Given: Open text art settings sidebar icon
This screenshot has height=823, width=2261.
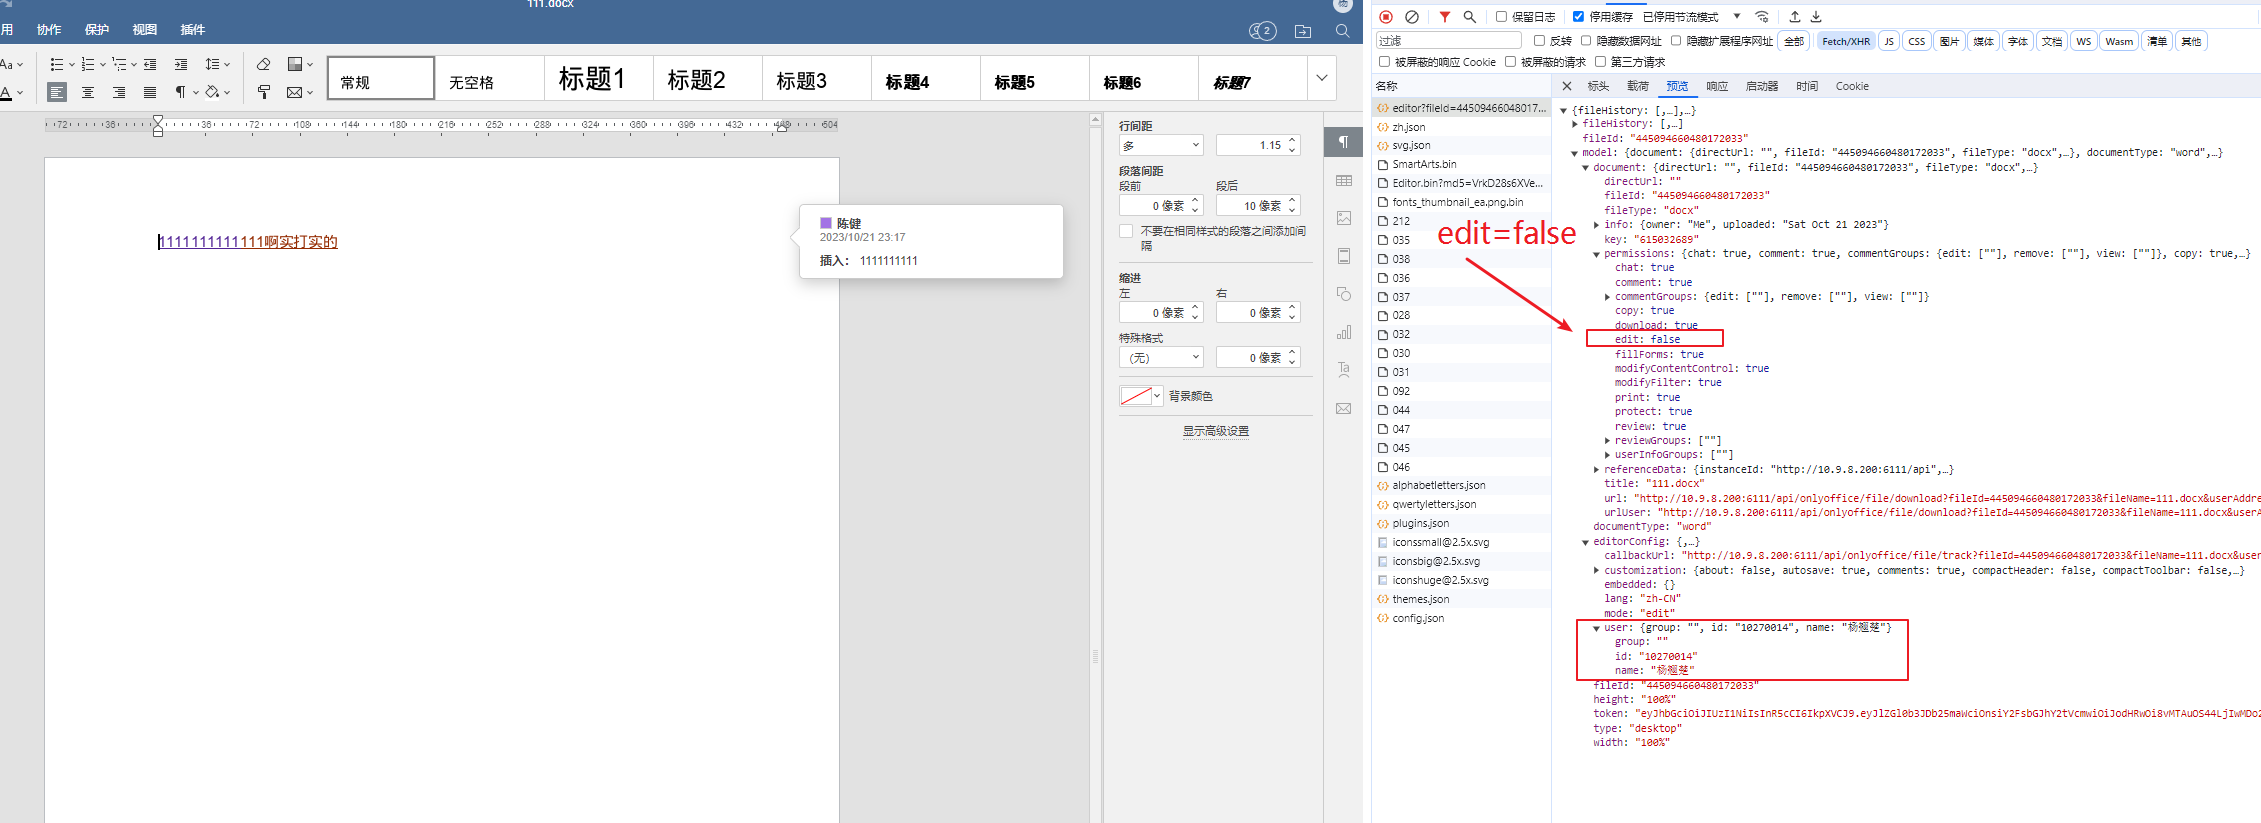Looking at the screenshot, I should coord(1344,370).
